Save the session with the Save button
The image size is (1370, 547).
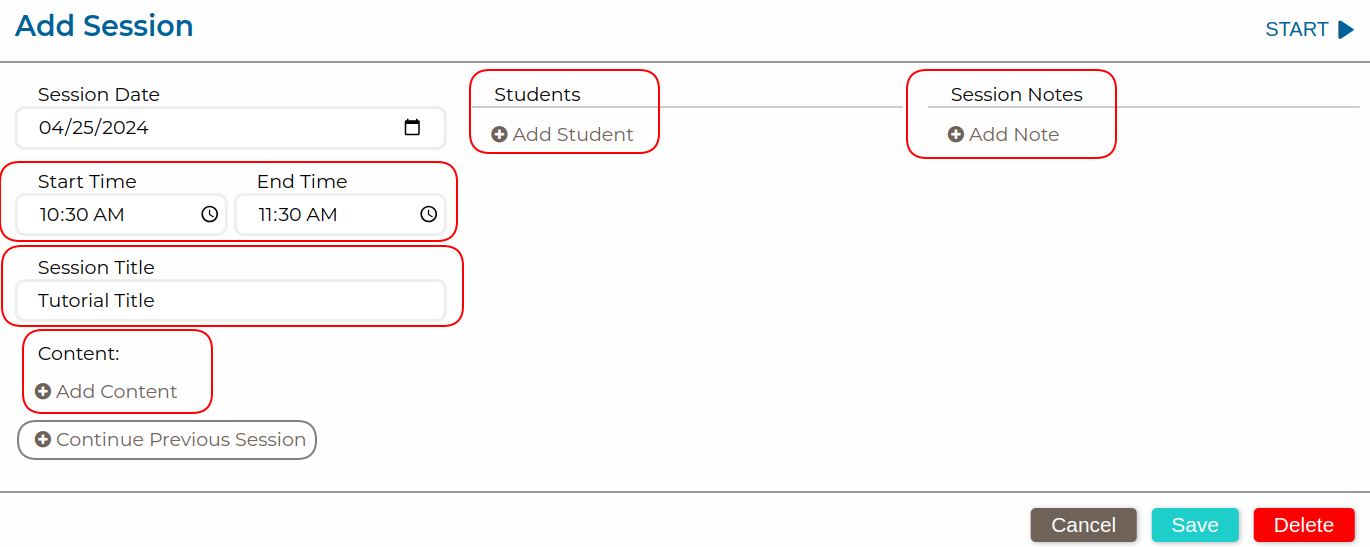(x=1195, y=525)
